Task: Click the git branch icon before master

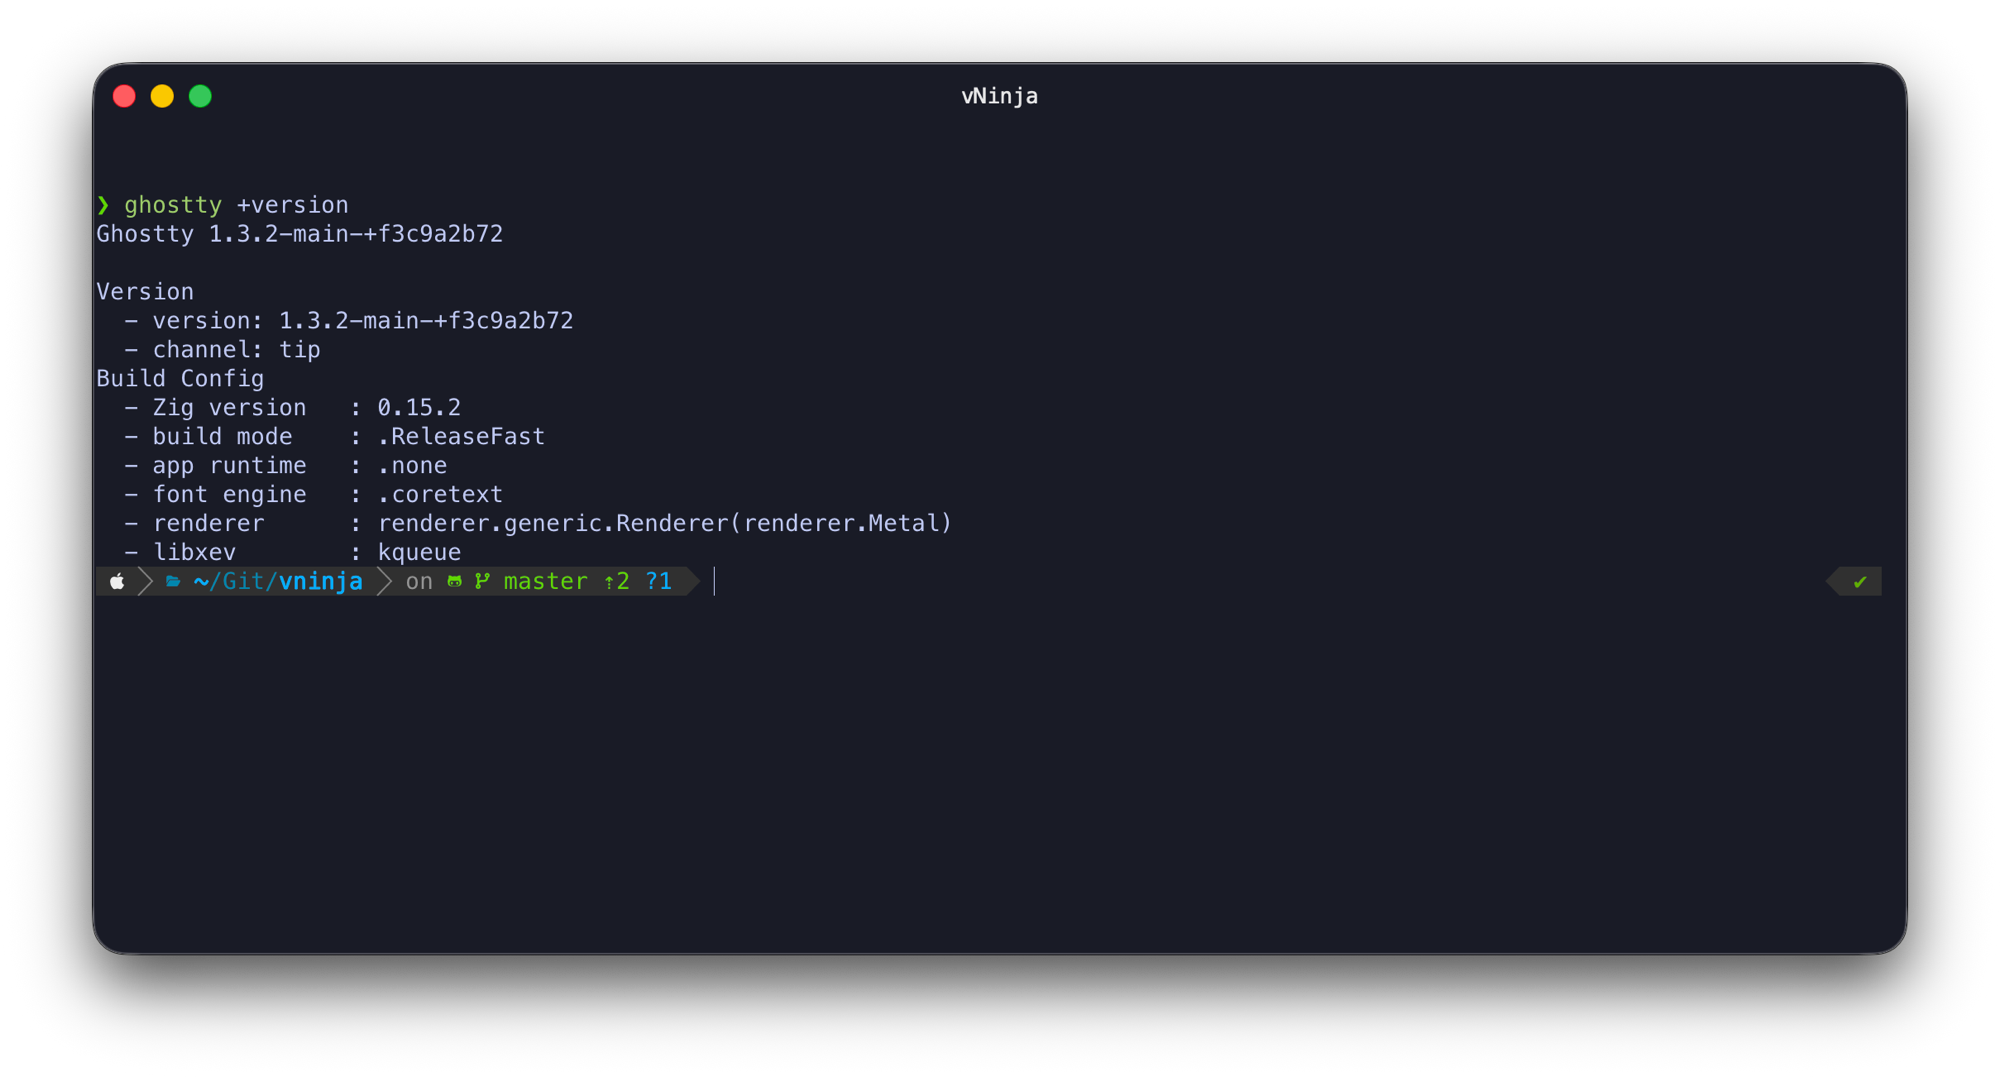Action: [x=482, y=581]
